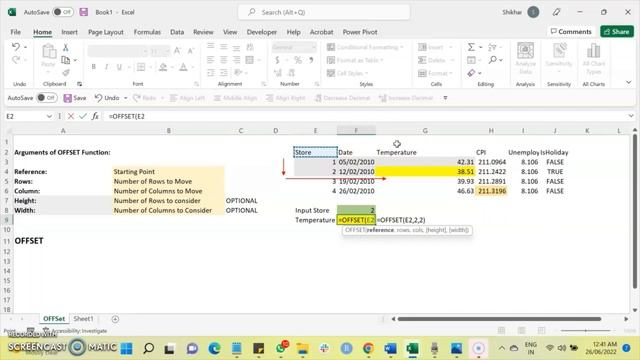The width and height of the screenshot is (640, 360).
Task: Click the title bar Save disk icon
Action: (x=84, y=12)
